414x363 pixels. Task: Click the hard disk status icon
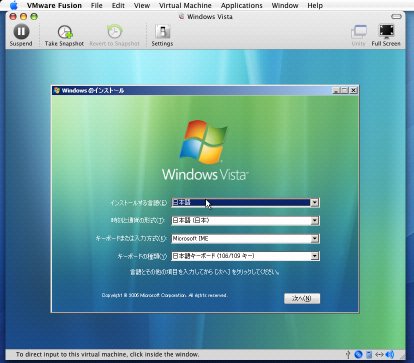[x=369, y=354]
